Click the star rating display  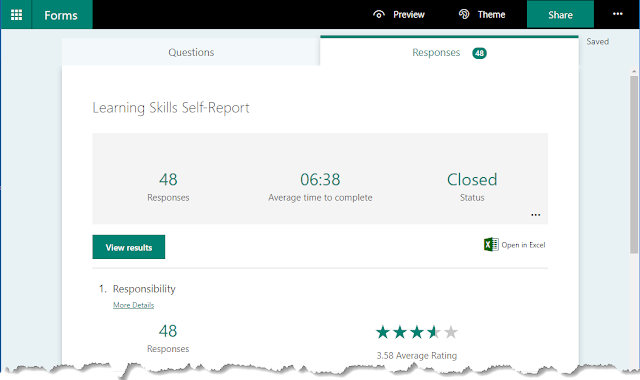click(417, 332)
